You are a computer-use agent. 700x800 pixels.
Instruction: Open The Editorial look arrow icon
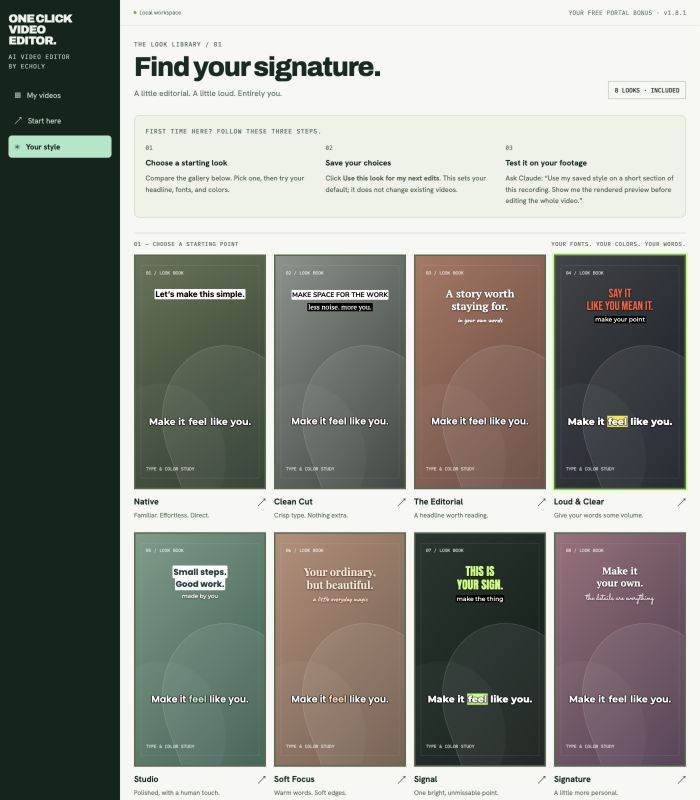pyautogui.click(x=541, y=502)
